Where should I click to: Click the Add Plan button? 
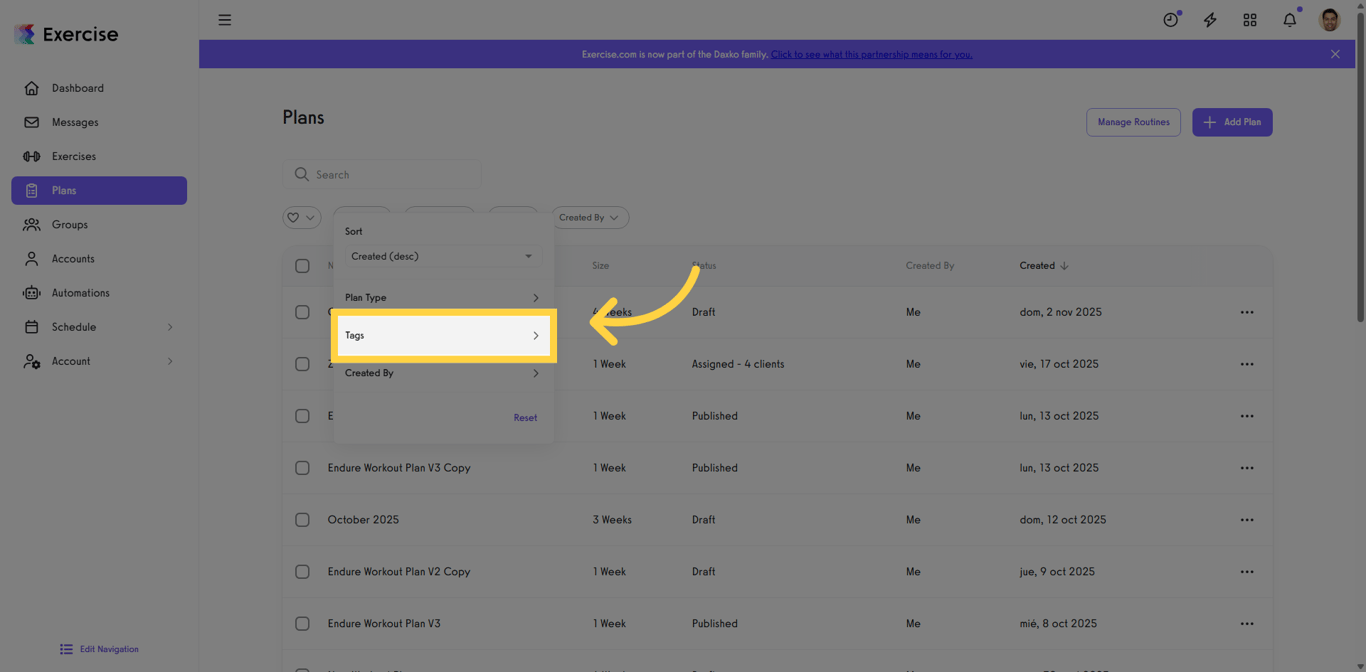[x=1231, y=121]
